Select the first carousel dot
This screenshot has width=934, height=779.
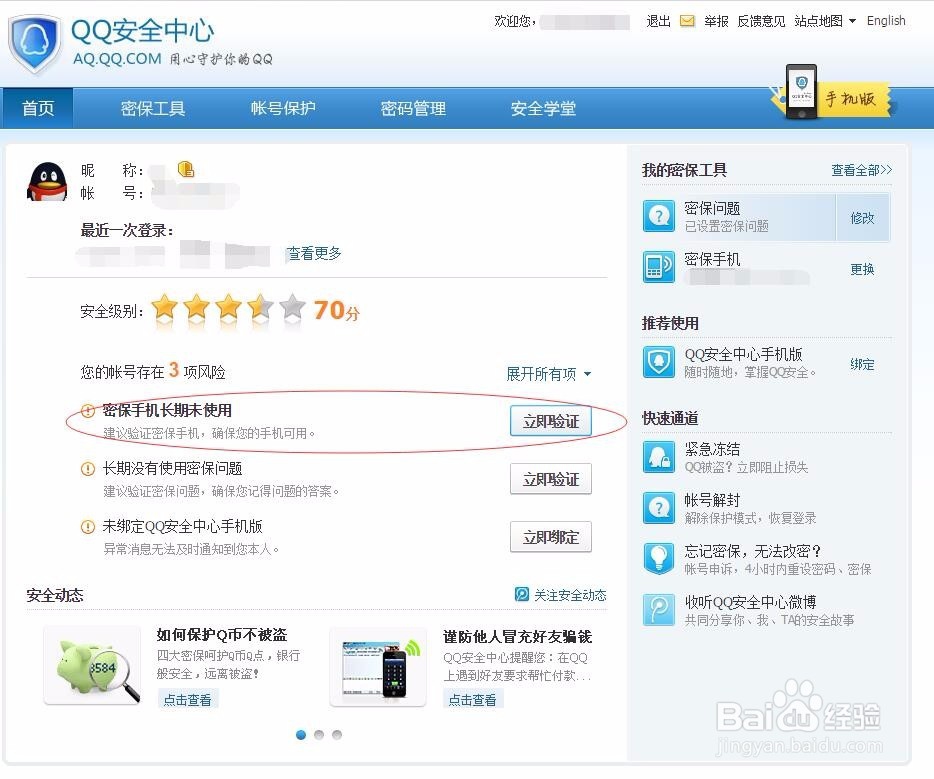301,734
